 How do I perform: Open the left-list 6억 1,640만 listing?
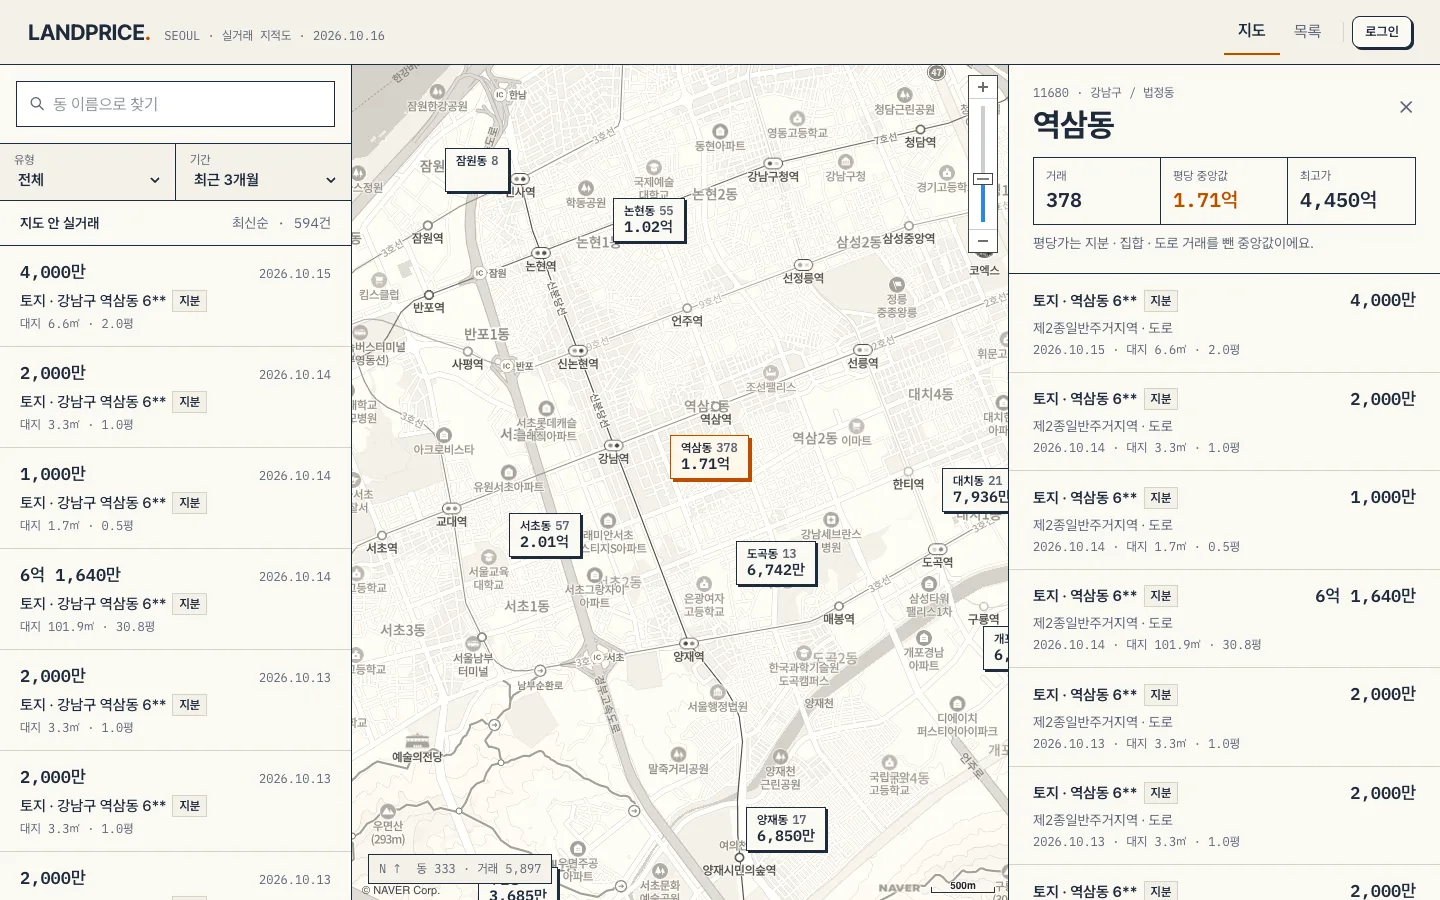click(175, 600)
